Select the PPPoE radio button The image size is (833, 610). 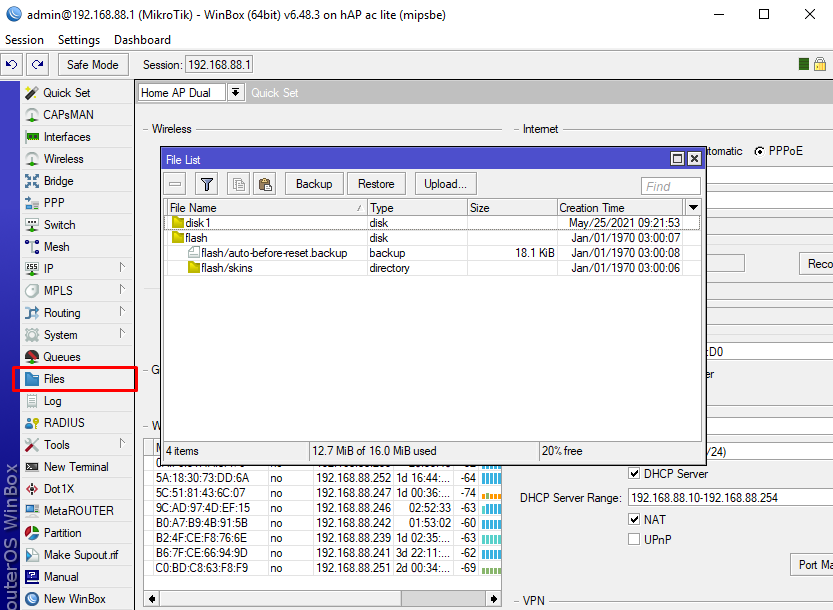[760, 151]
